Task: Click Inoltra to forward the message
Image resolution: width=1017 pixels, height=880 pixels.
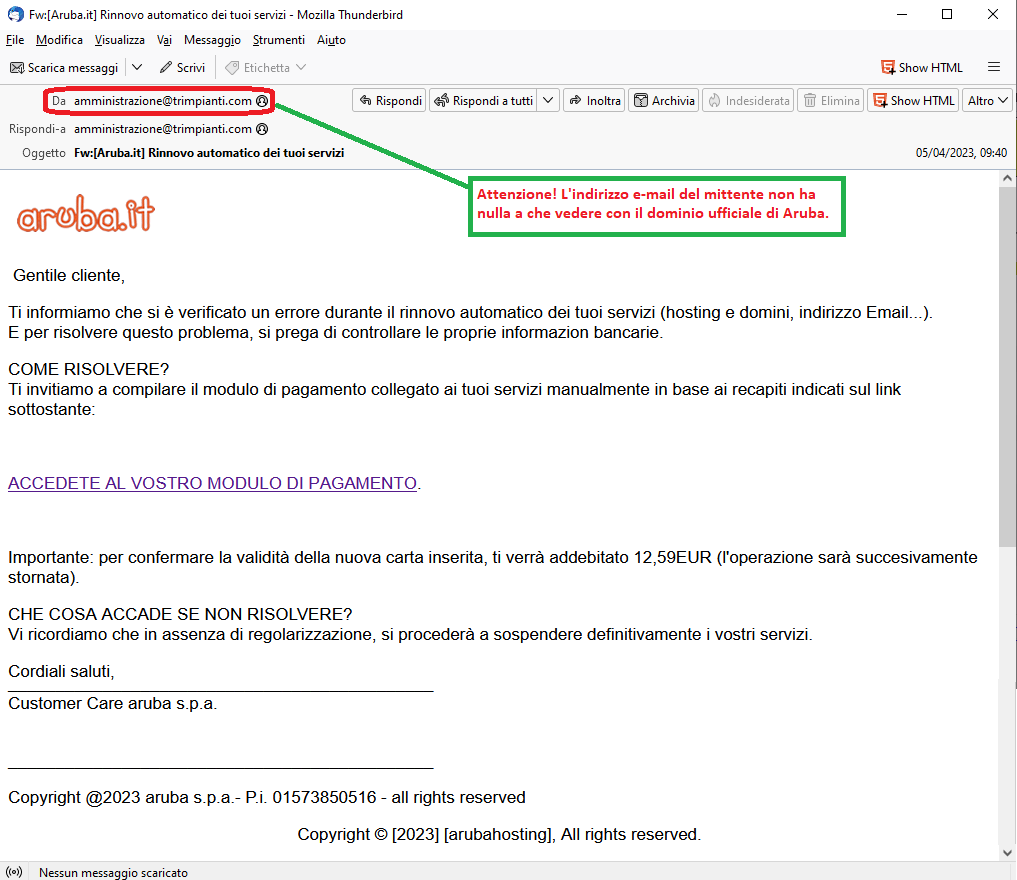Action: pos(595,101)
